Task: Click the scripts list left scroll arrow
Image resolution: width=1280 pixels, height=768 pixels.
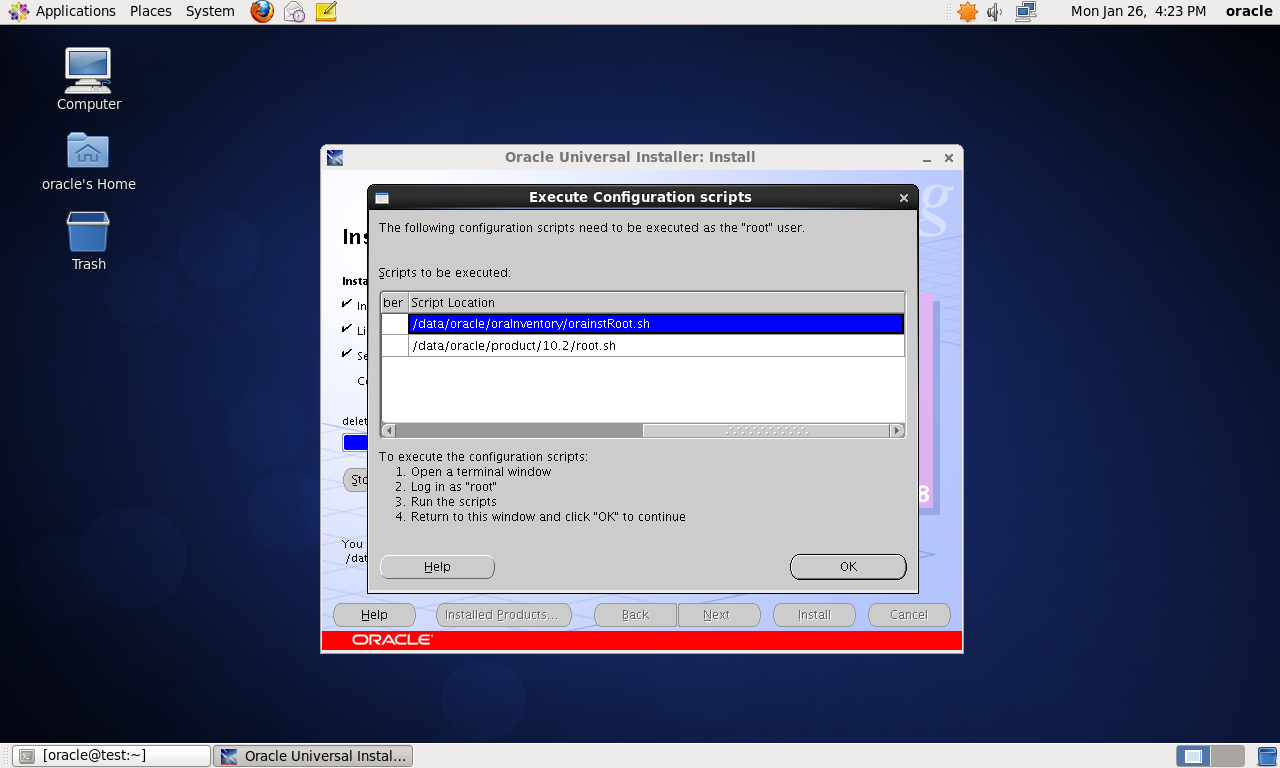Action: pos(389,431)
